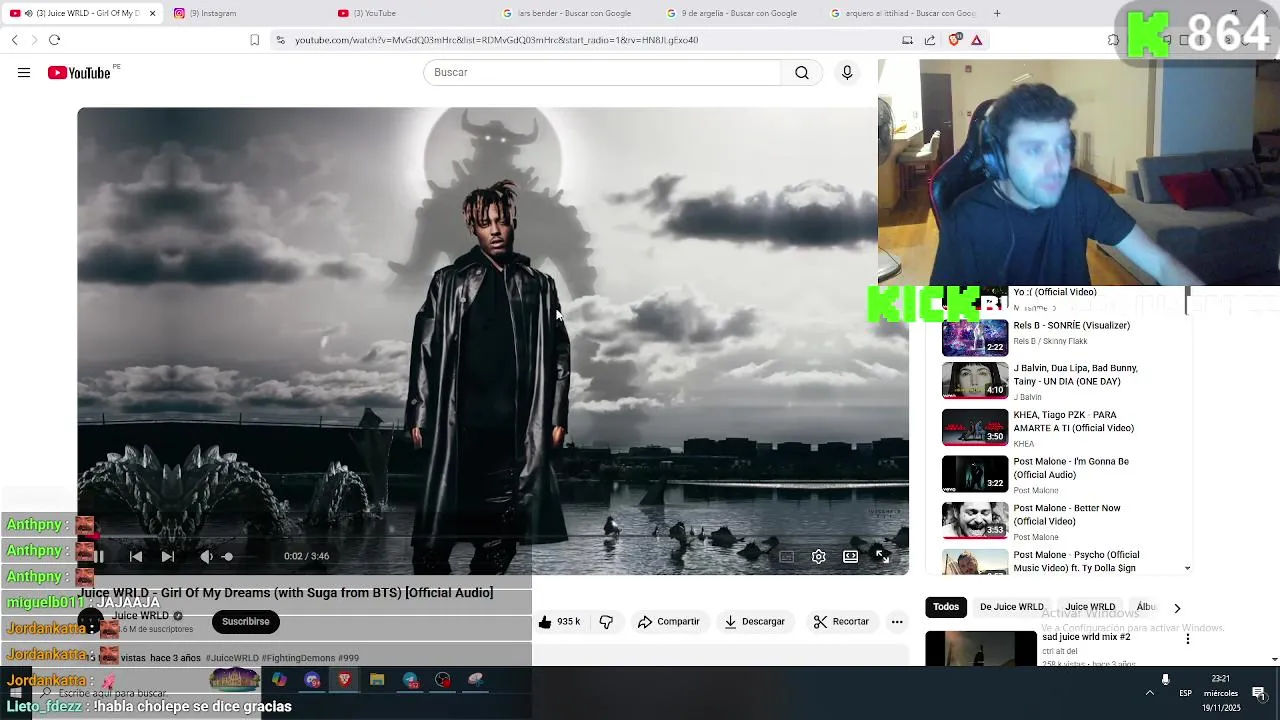Image resolution: width=1280 pixels, height=720 pixels.
Task: Open the Windows notifications center
Action: (x=1258, y=693)
